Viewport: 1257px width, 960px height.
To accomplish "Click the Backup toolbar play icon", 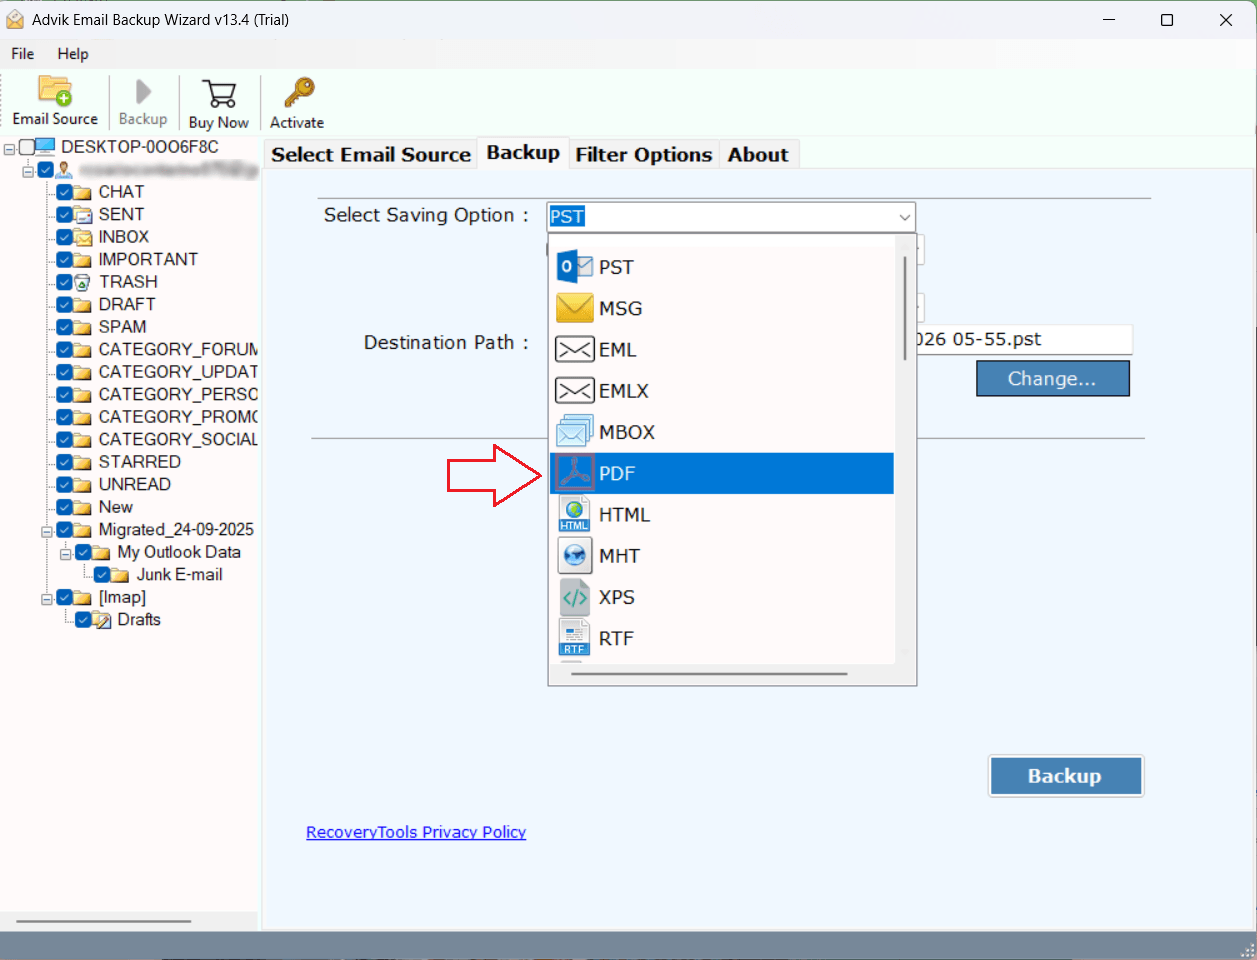I will [143, 92].
